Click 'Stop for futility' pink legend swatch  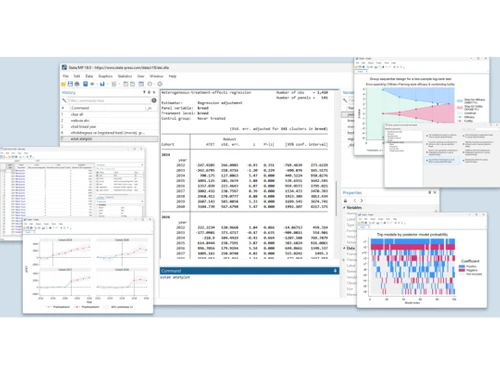coord(460,108)
